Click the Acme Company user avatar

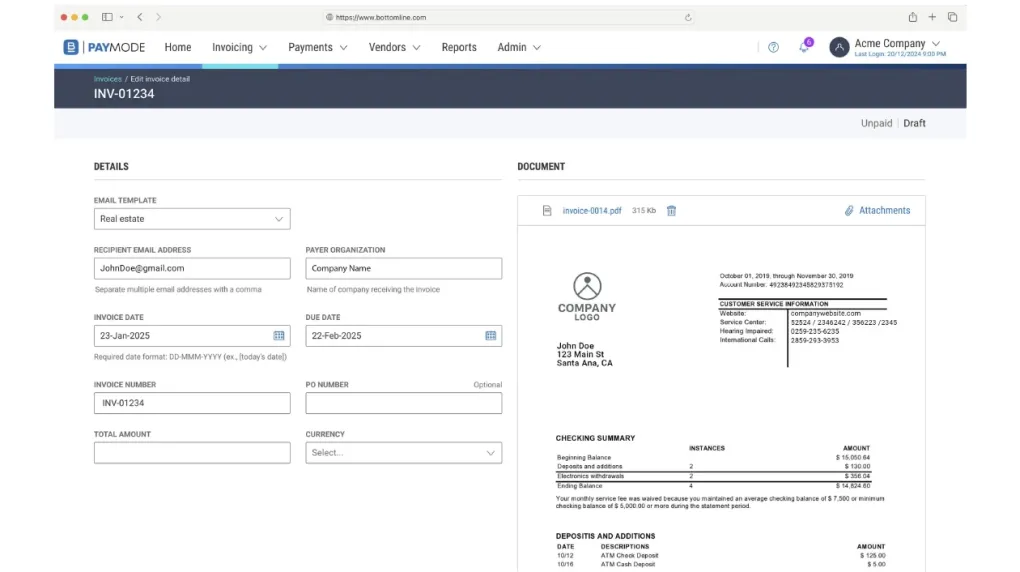click(839, 47)
